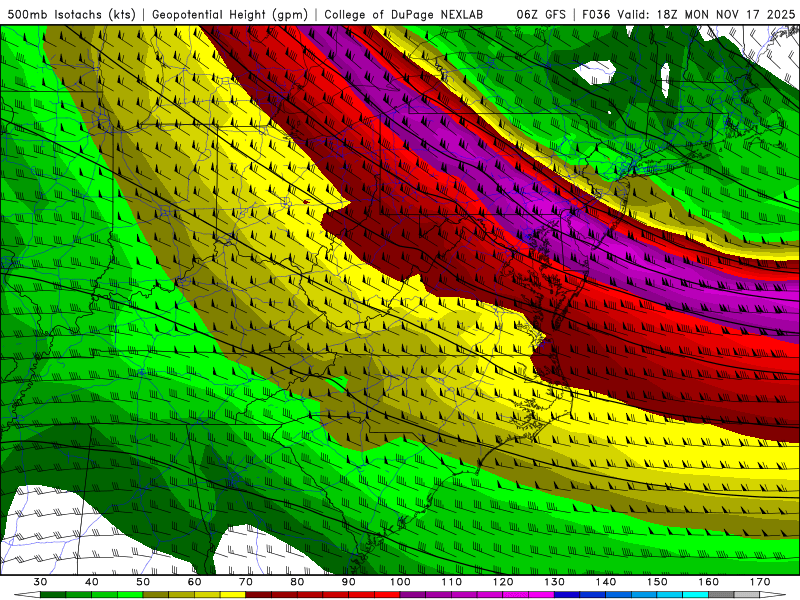Click the '170' legend scale label
The height and width of the screenshot is (600, 800).
click(760, 582)
